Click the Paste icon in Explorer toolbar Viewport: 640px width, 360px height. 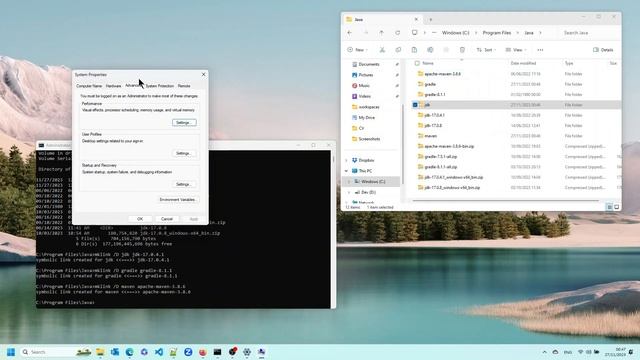click(x=414, y=50)
